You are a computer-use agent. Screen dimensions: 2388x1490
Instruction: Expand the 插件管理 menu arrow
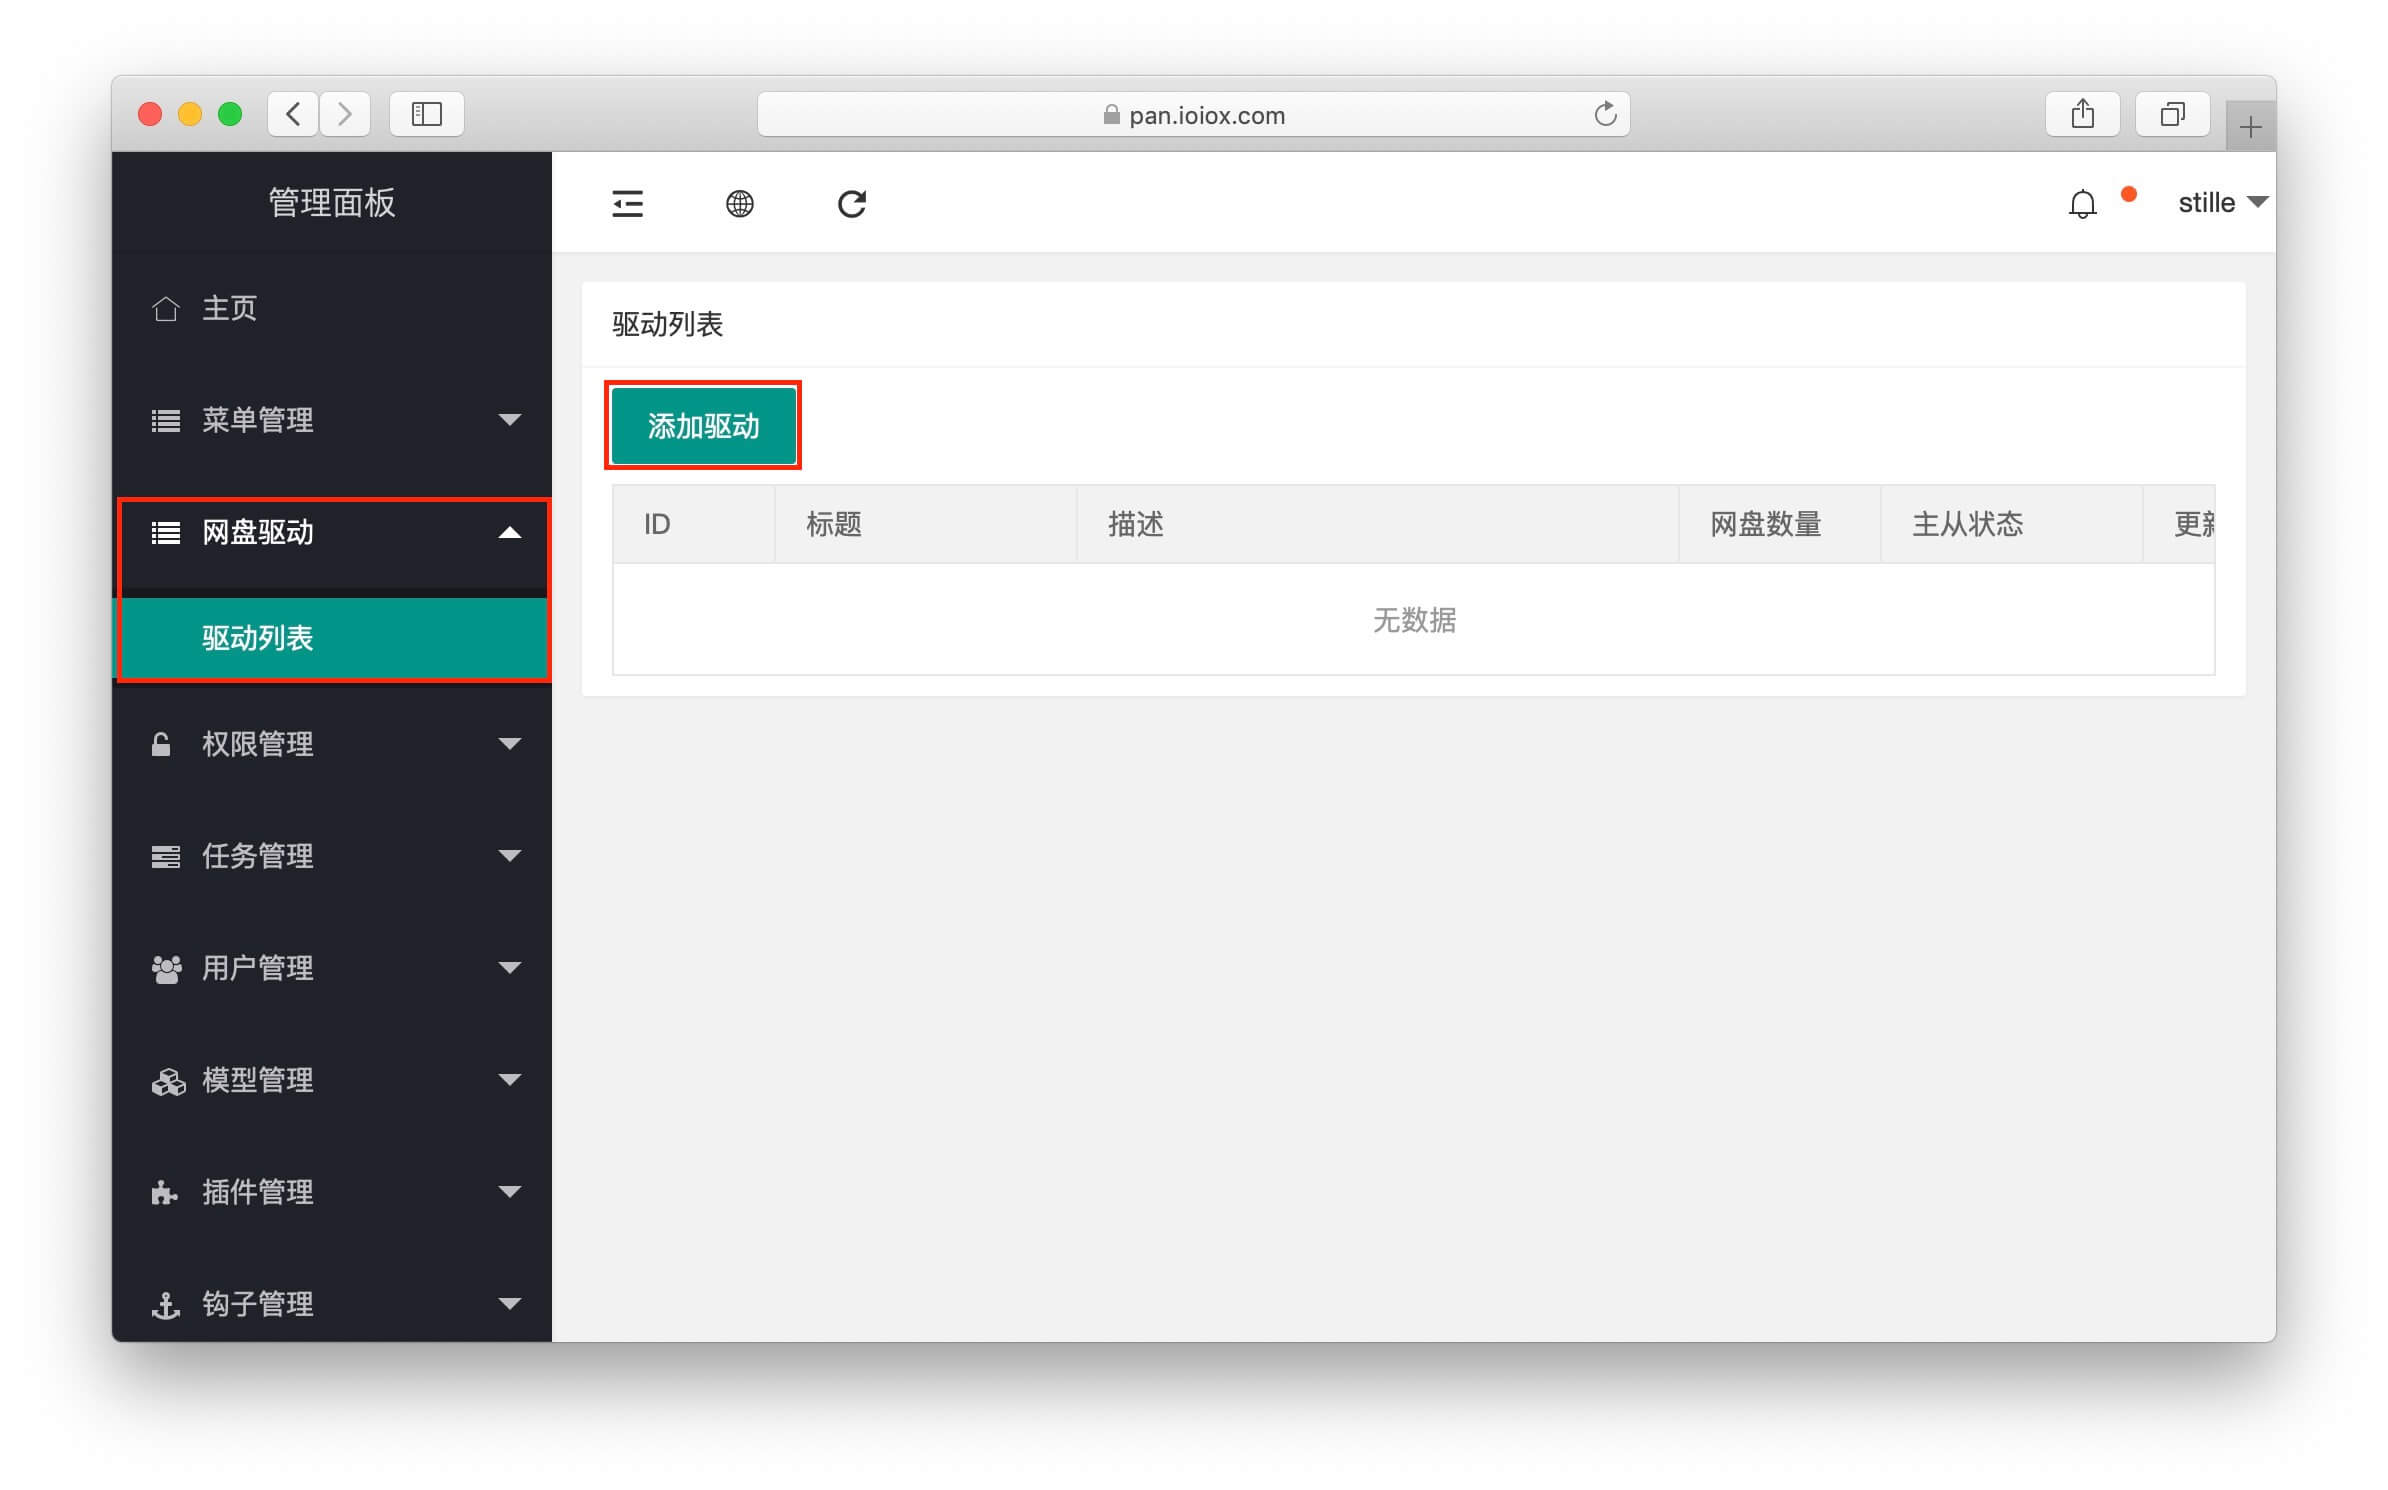point(510,1192)
